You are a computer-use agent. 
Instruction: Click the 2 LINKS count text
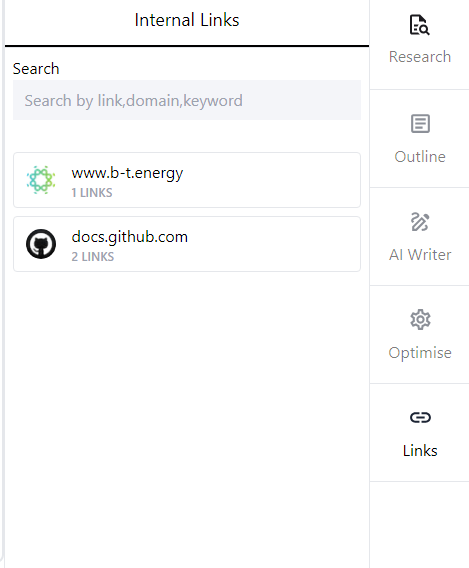click(93, 257)
